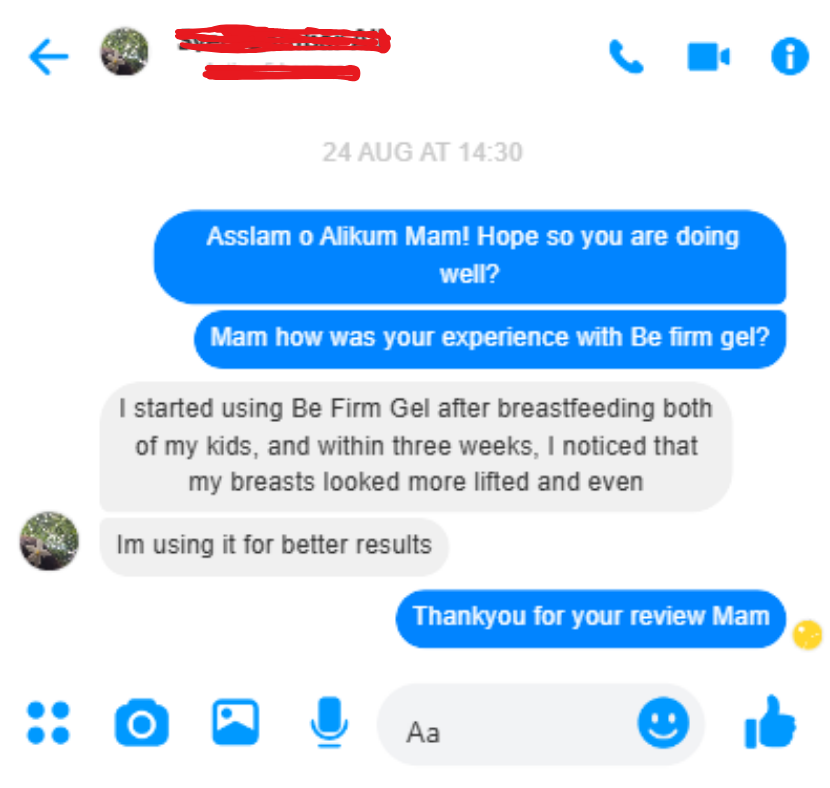Start a voice call with phone icon
This screenshot has width=830, height=788.
tap(626, 56)
